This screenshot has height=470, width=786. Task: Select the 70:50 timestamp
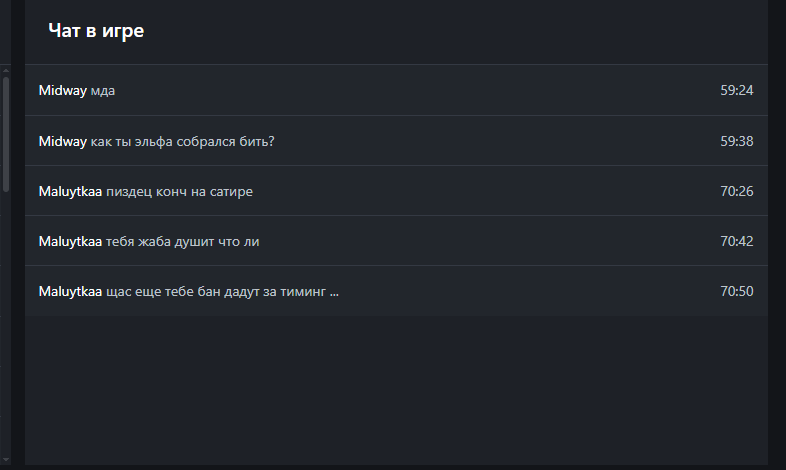tap(736, 291)
